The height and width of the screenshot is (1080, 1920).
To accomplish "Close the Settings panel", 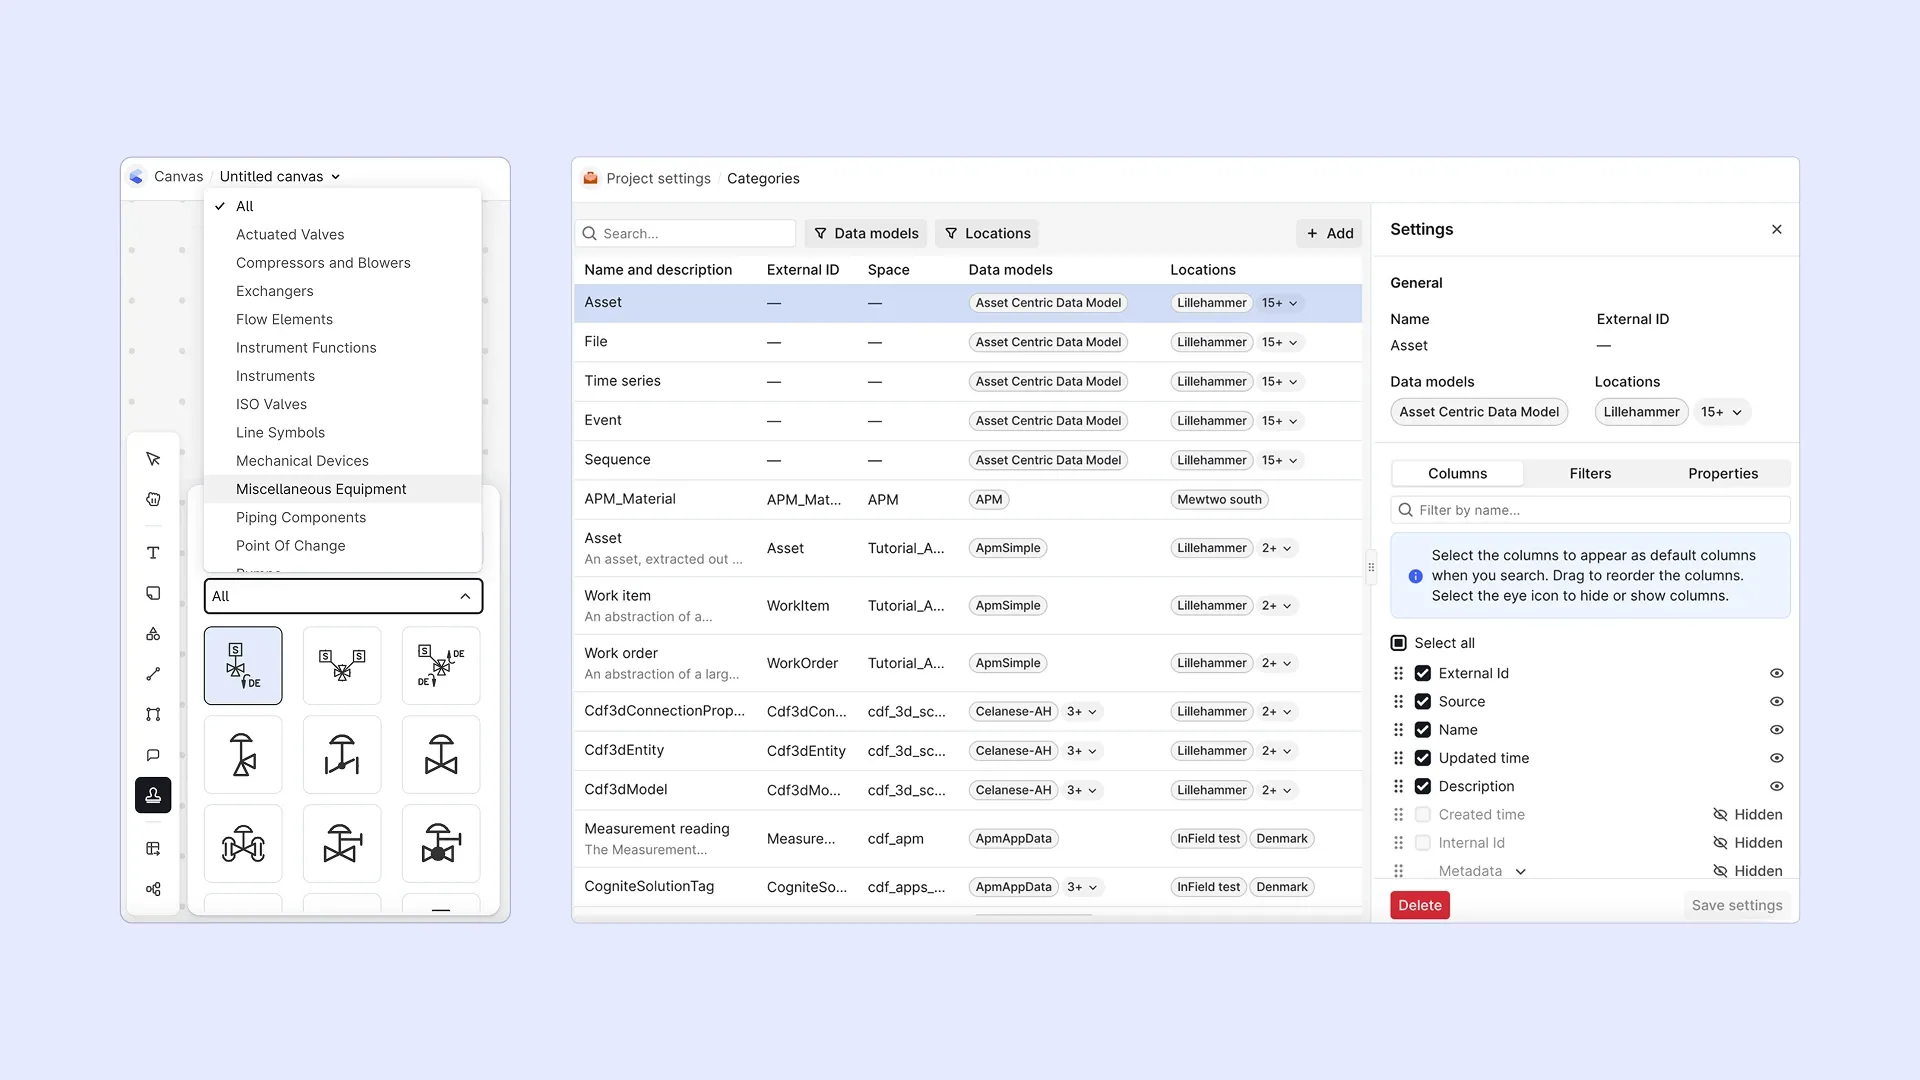I will [1777, 230].
